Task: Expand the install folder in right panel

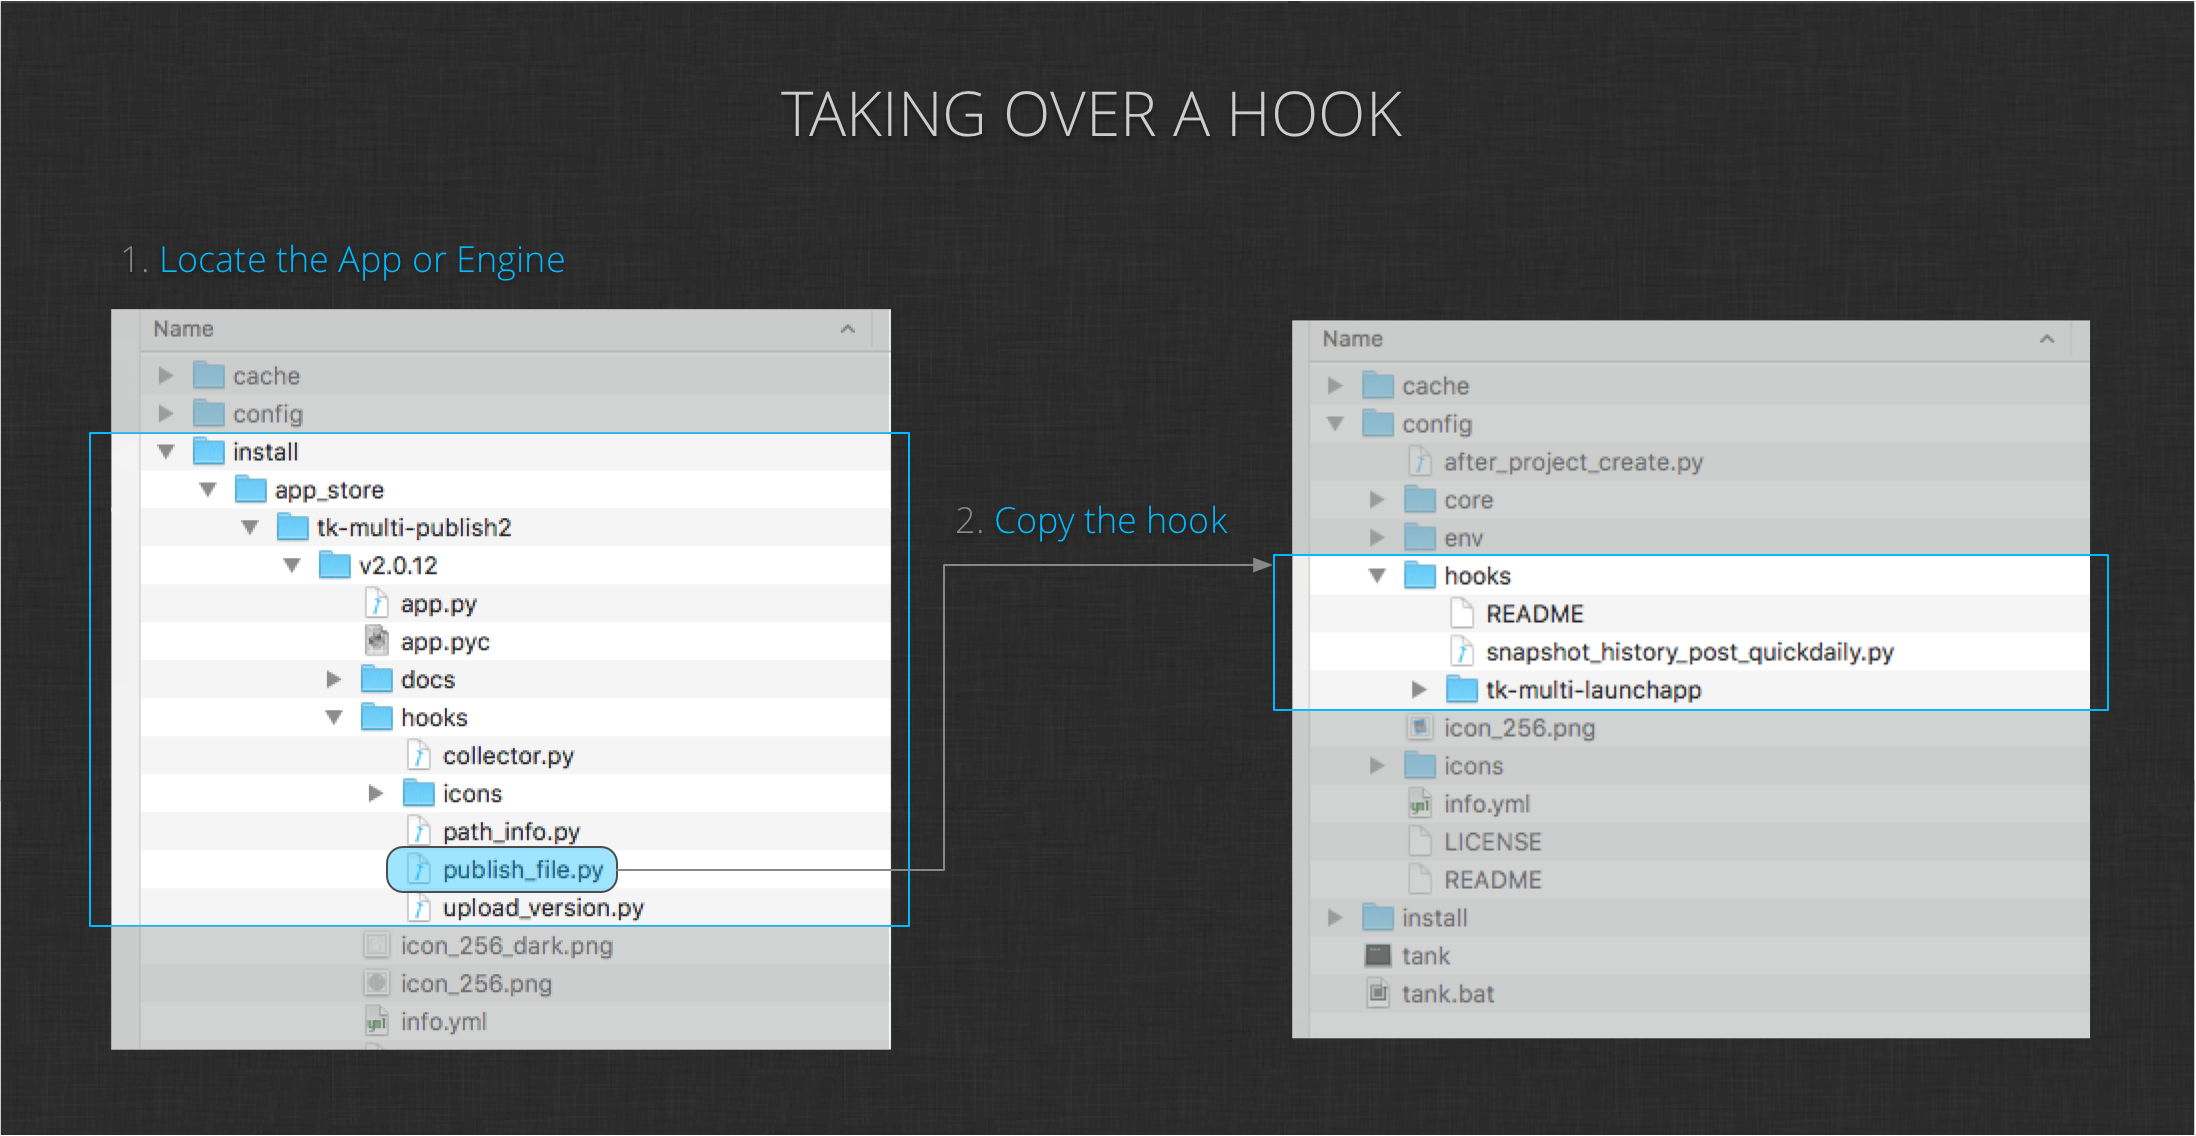Action: [1335, 918]
